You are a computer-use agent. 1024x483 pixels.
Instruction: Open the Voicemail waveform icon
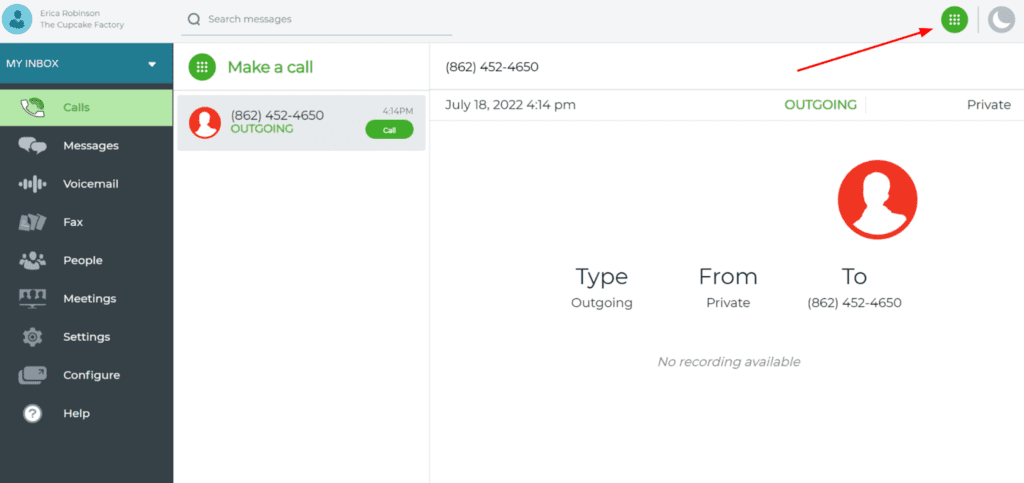point(33,184)
